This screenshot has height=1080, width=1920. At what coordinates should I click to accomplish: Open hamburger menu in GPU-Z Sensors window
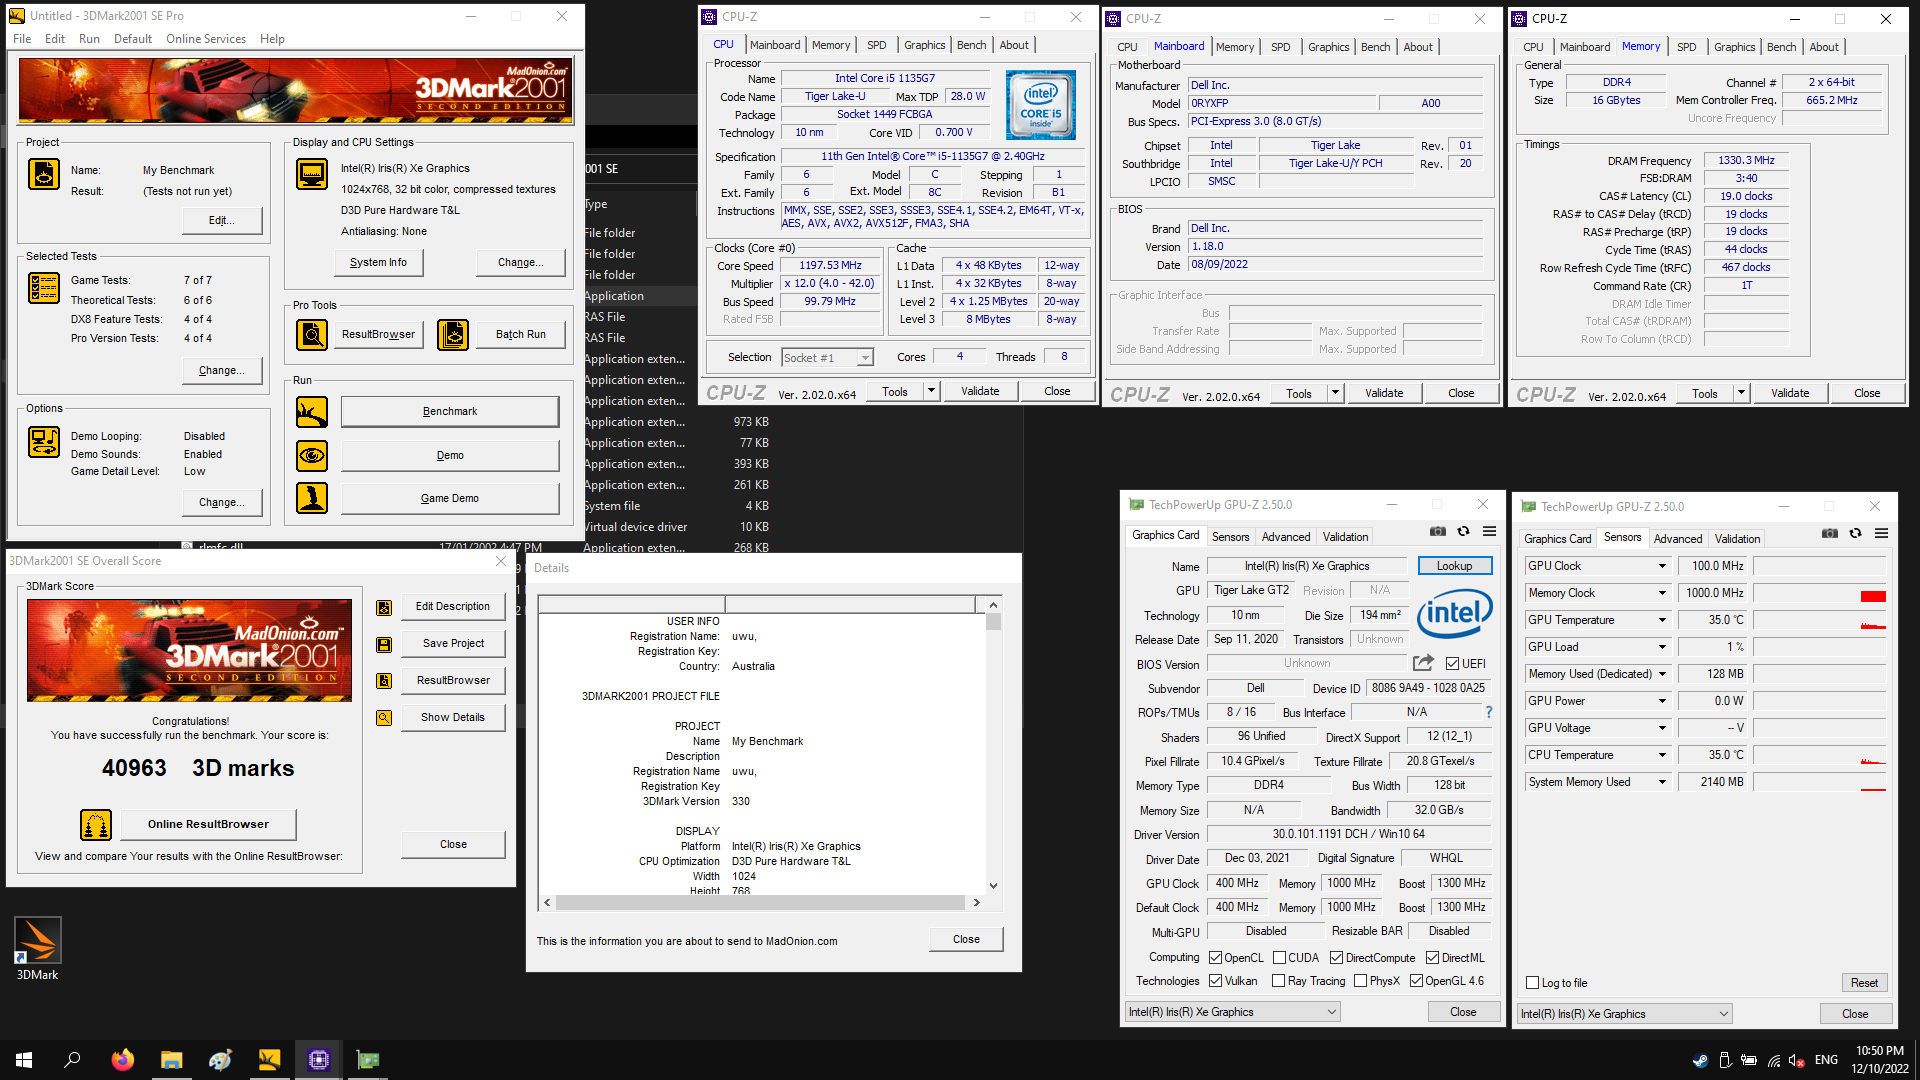(x=1882, y=534)
